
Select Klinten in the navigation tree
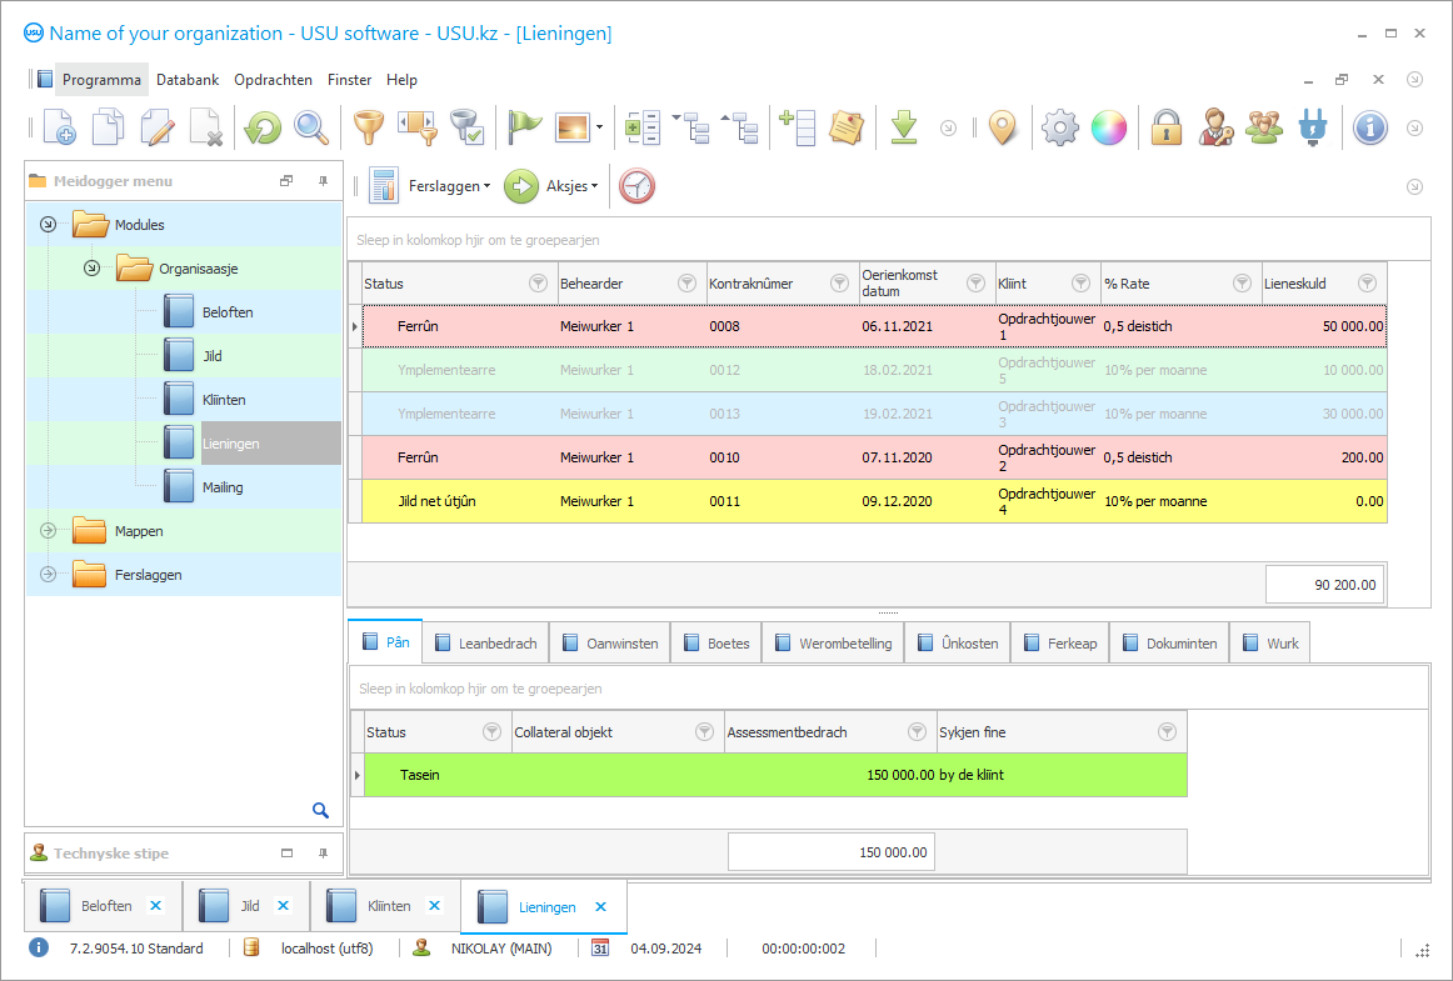[223, 400]
